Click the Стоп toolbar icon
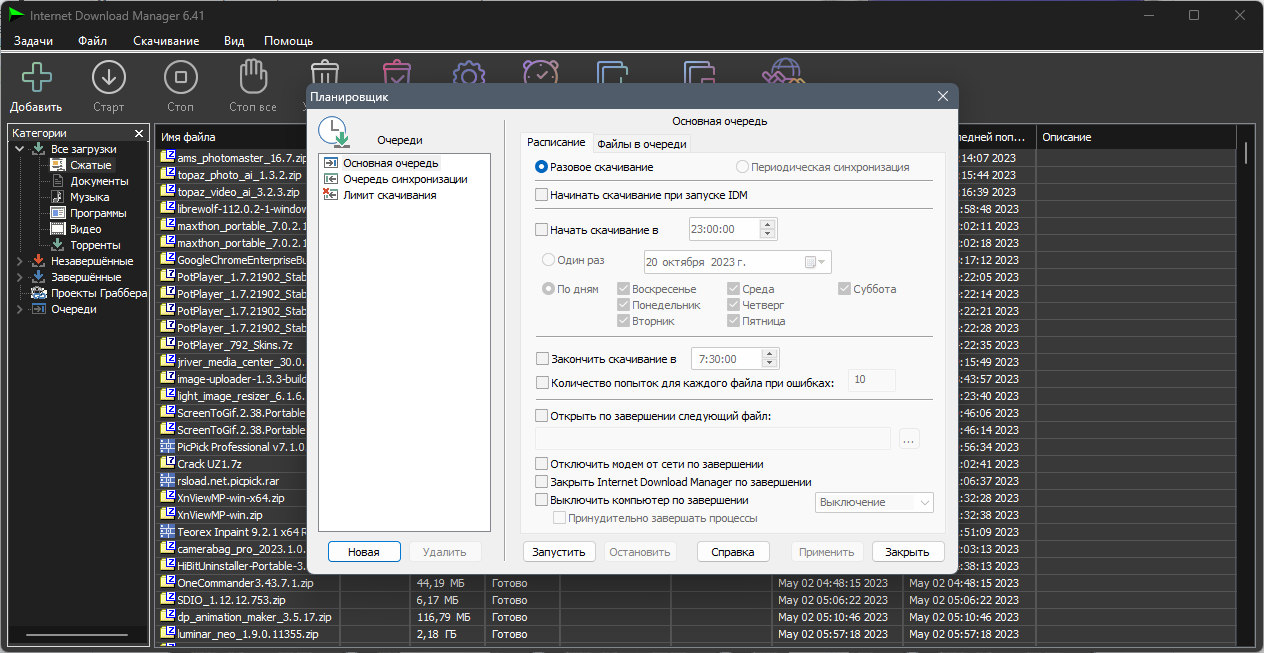Viewport: 1264px width, 653px height. click(180, 77)
